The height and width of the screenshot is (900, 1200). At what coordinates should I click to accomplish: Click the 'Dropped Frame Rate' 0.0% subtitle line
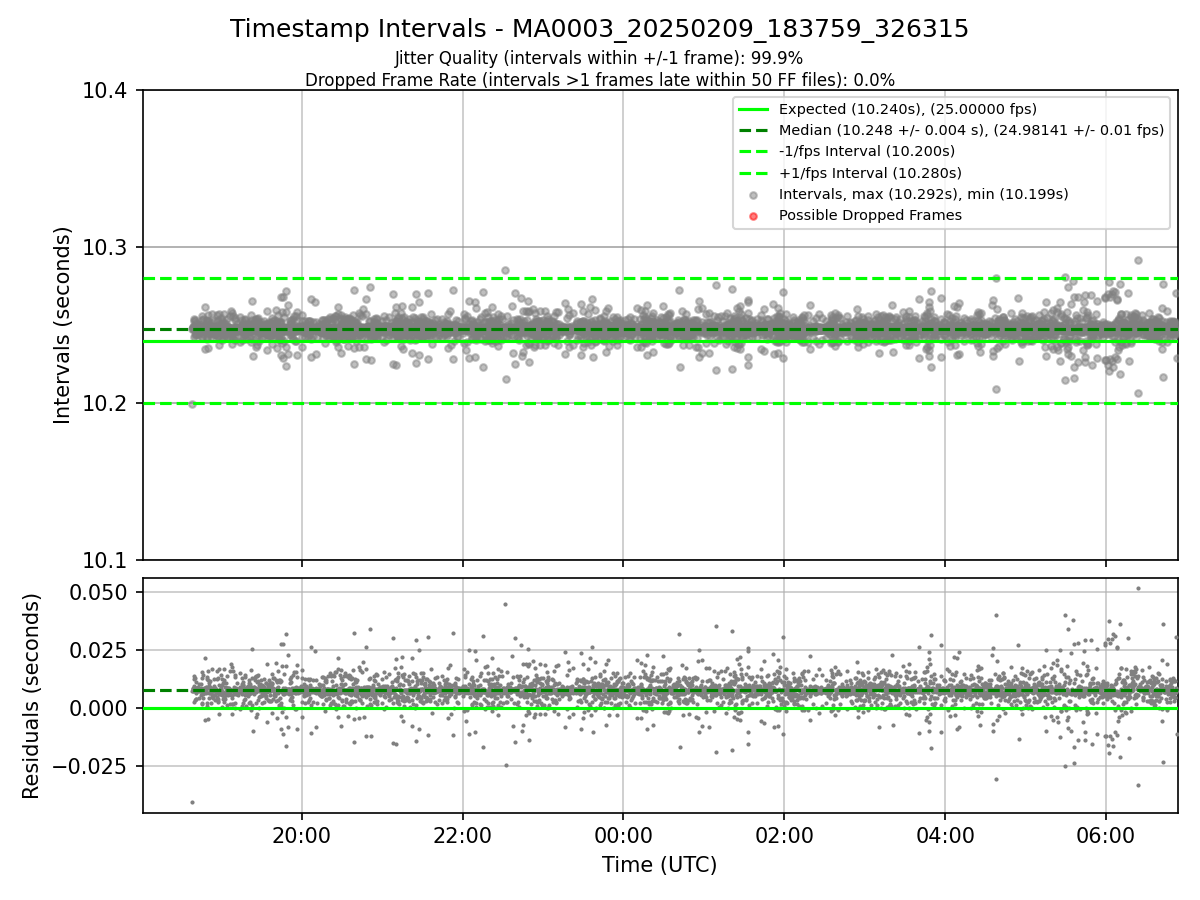tap(599, 79)
